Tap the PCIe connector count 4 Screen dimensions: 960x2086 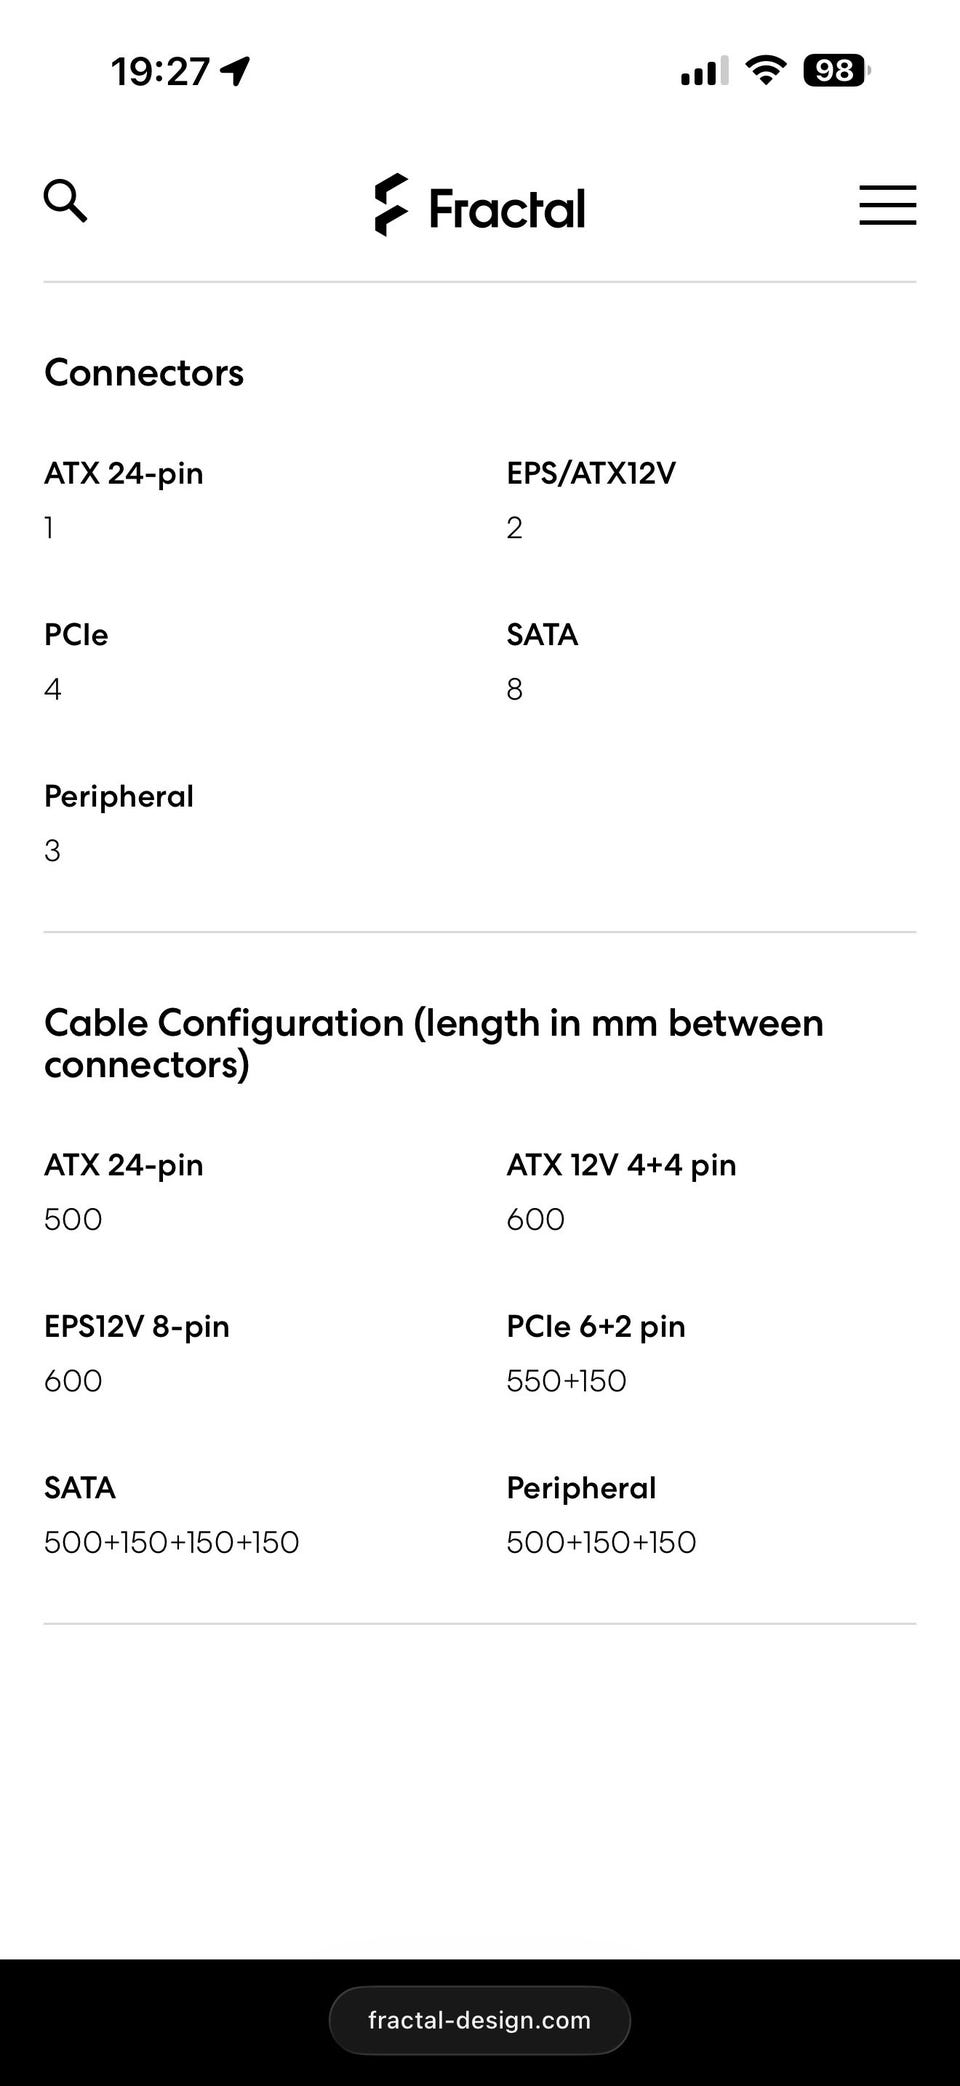[x=53, y=689]
